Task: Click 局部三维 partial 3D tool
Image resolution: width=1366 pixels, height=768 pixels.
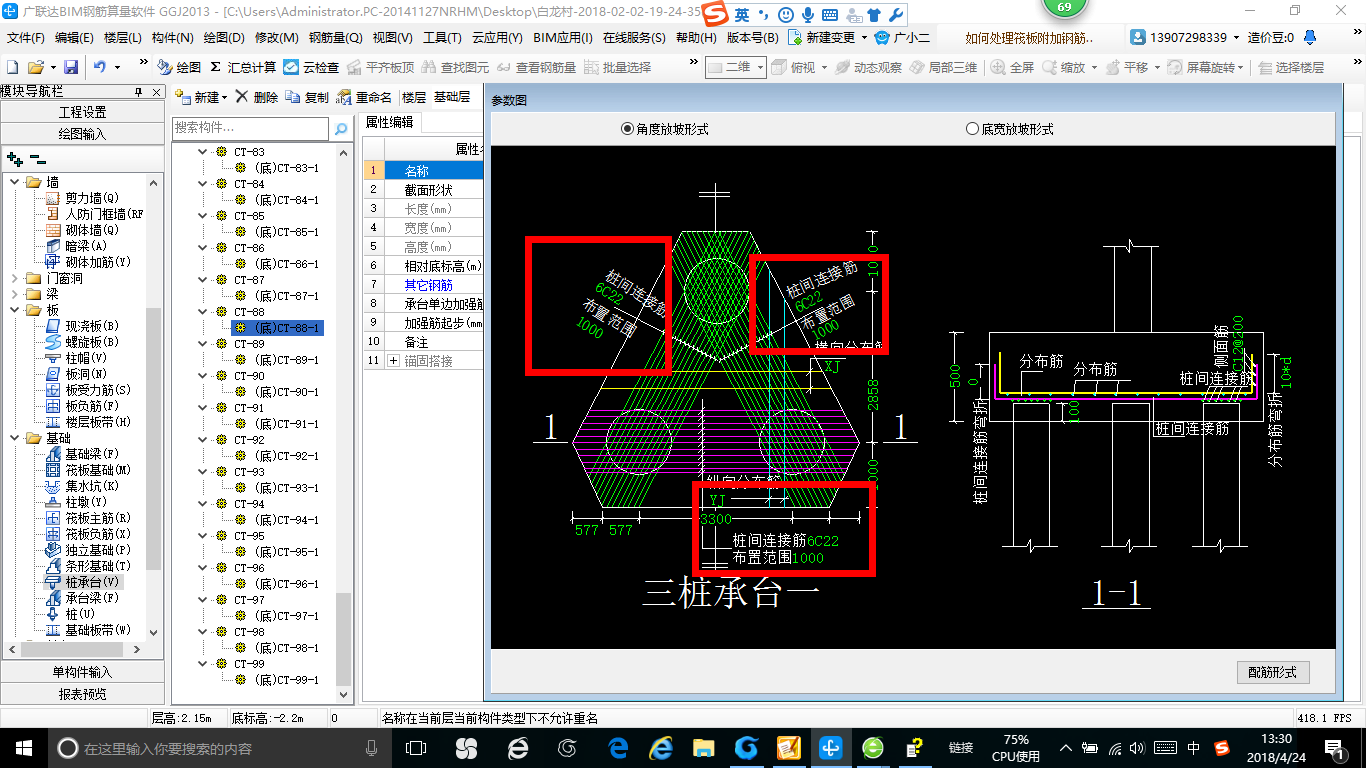Action: [x=943, y=67]
